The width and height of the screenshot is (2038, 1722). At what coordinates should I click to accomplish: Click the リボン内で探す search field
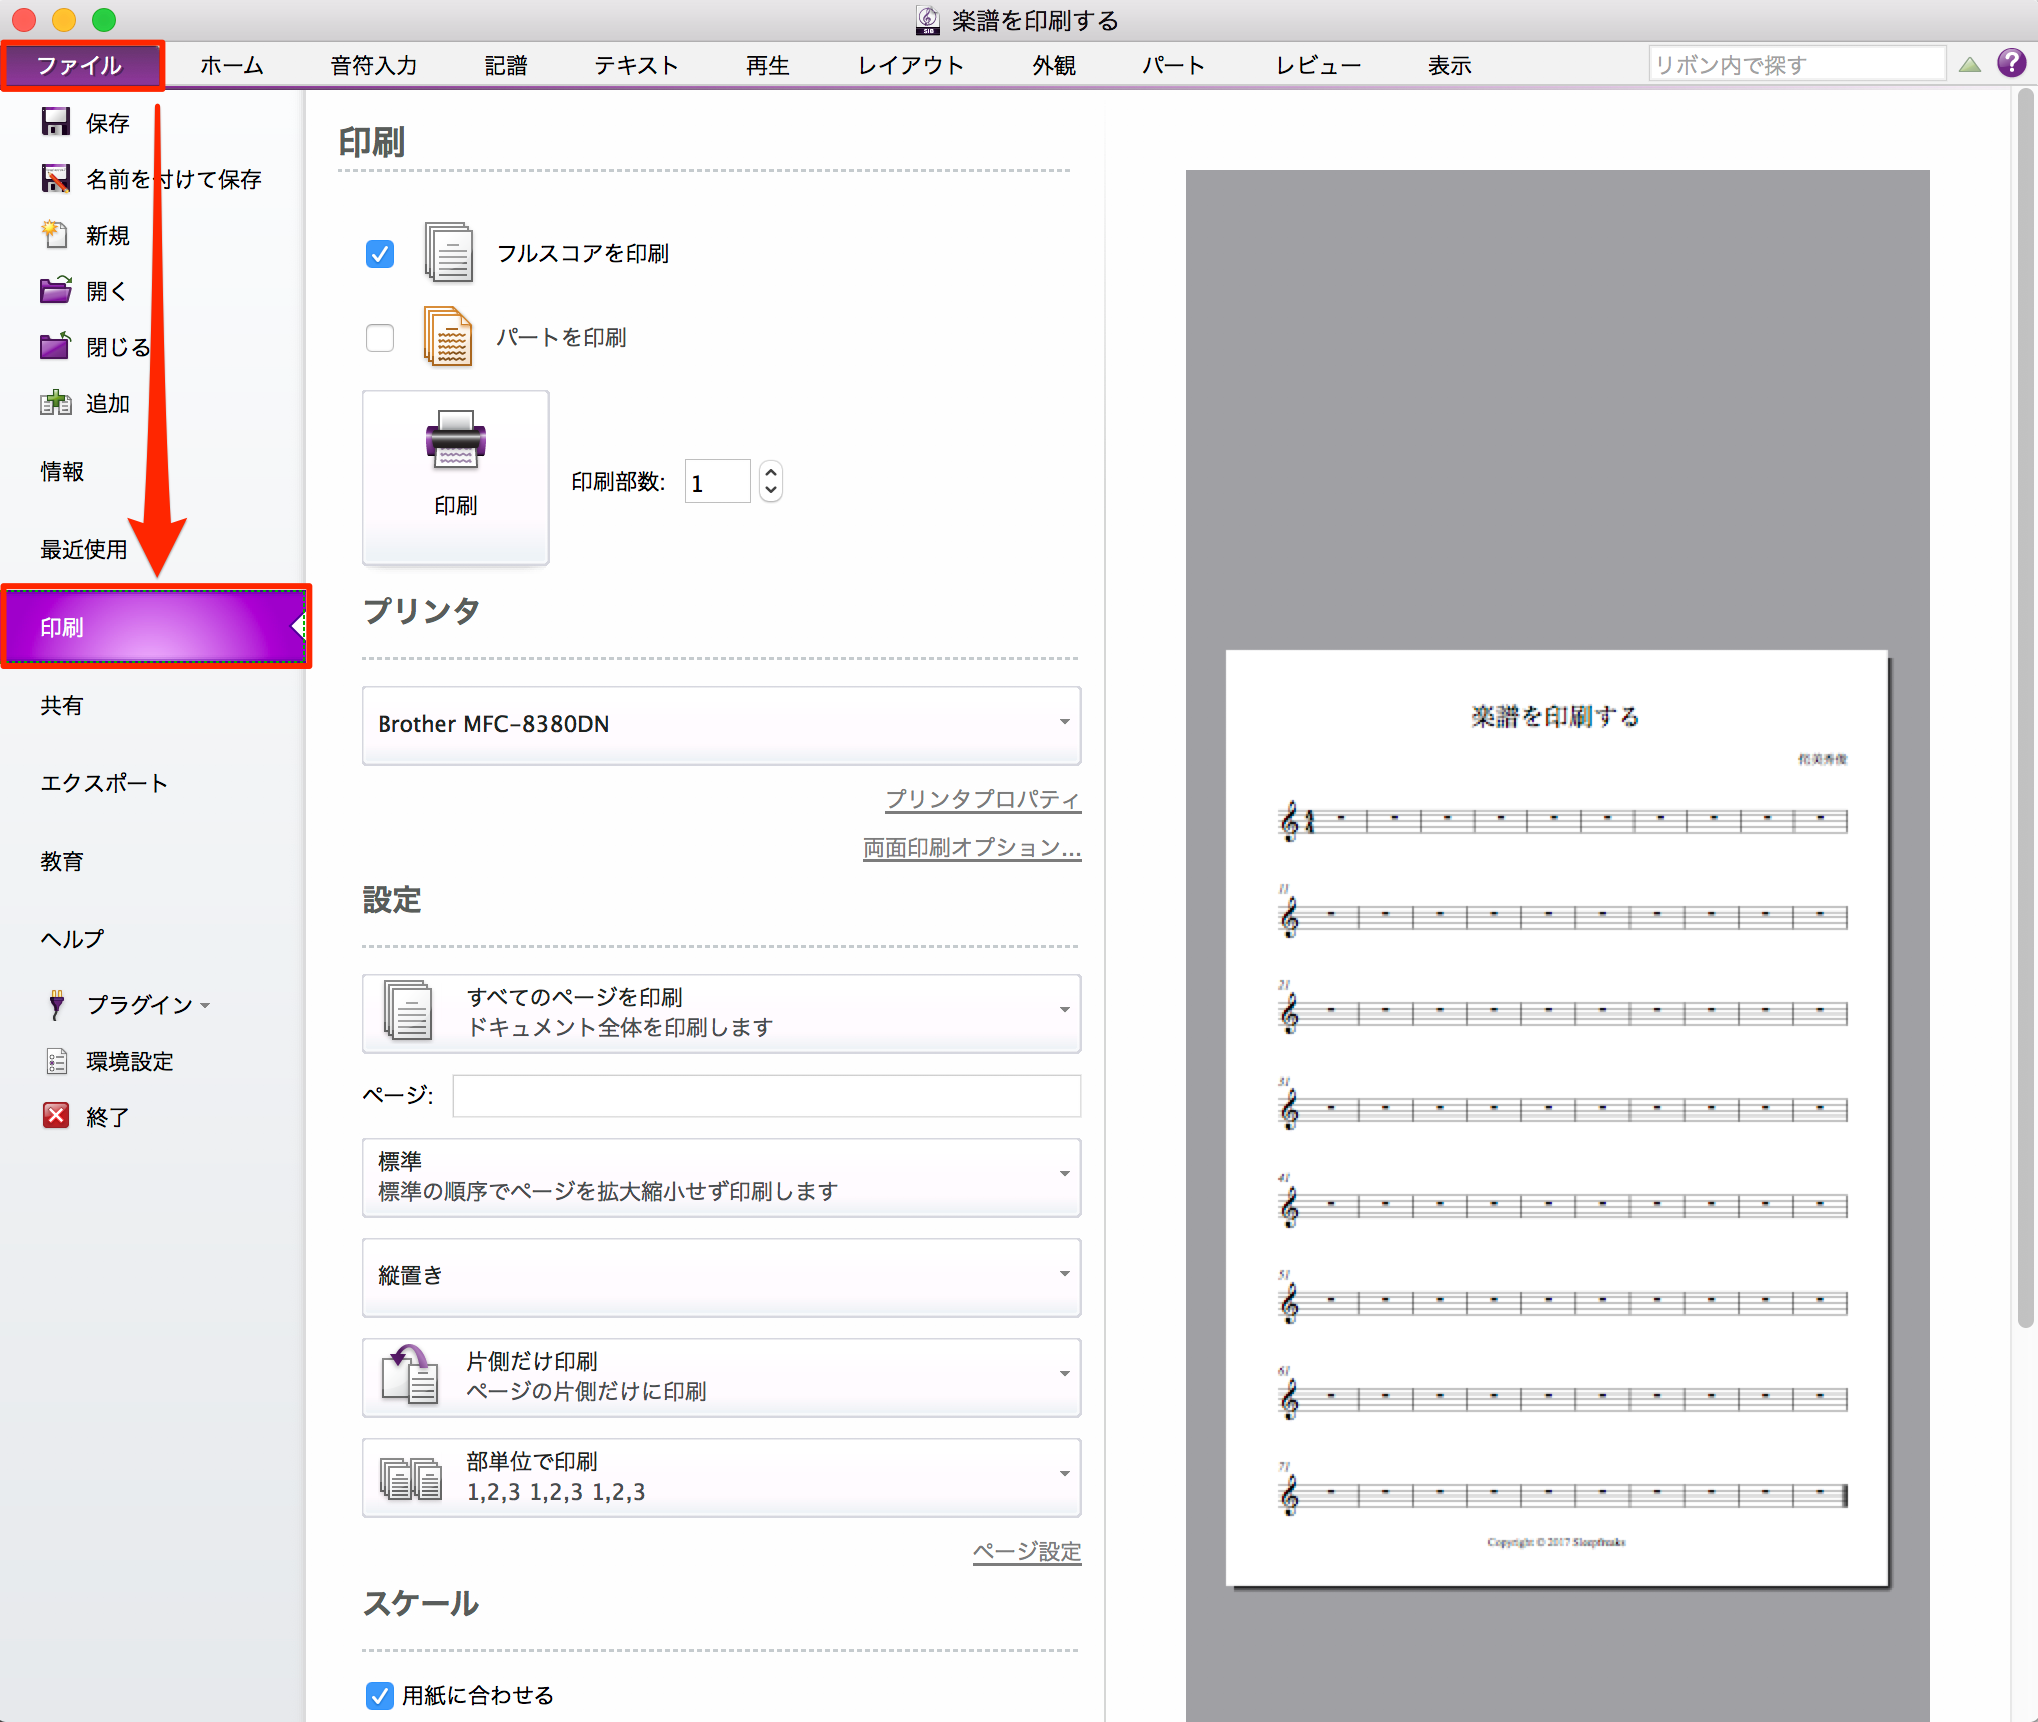[x=1797, y=64]
